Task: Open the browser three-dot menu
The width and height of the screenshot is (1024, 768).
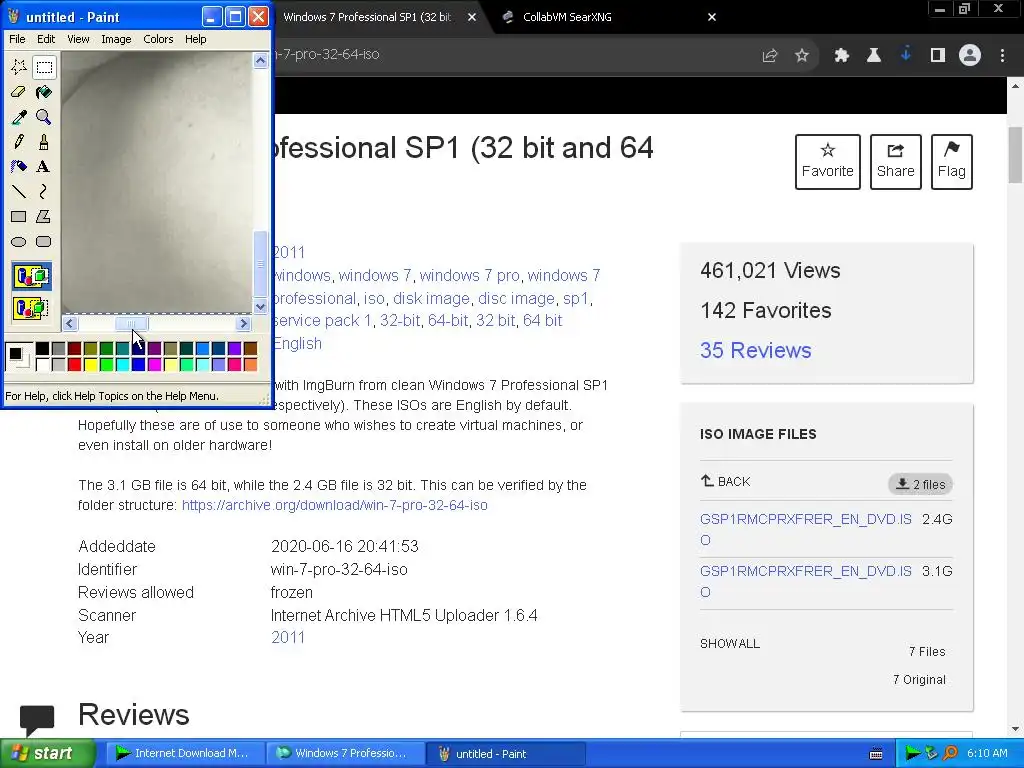Action: [1002, 56]
